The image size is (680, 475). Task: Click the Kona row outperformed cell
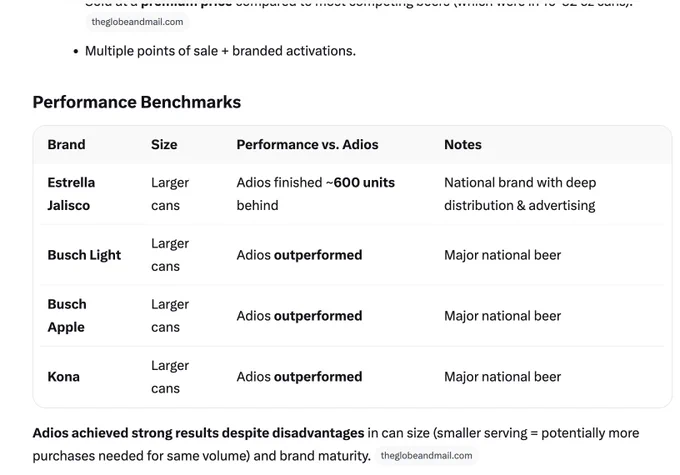point(299,377)
